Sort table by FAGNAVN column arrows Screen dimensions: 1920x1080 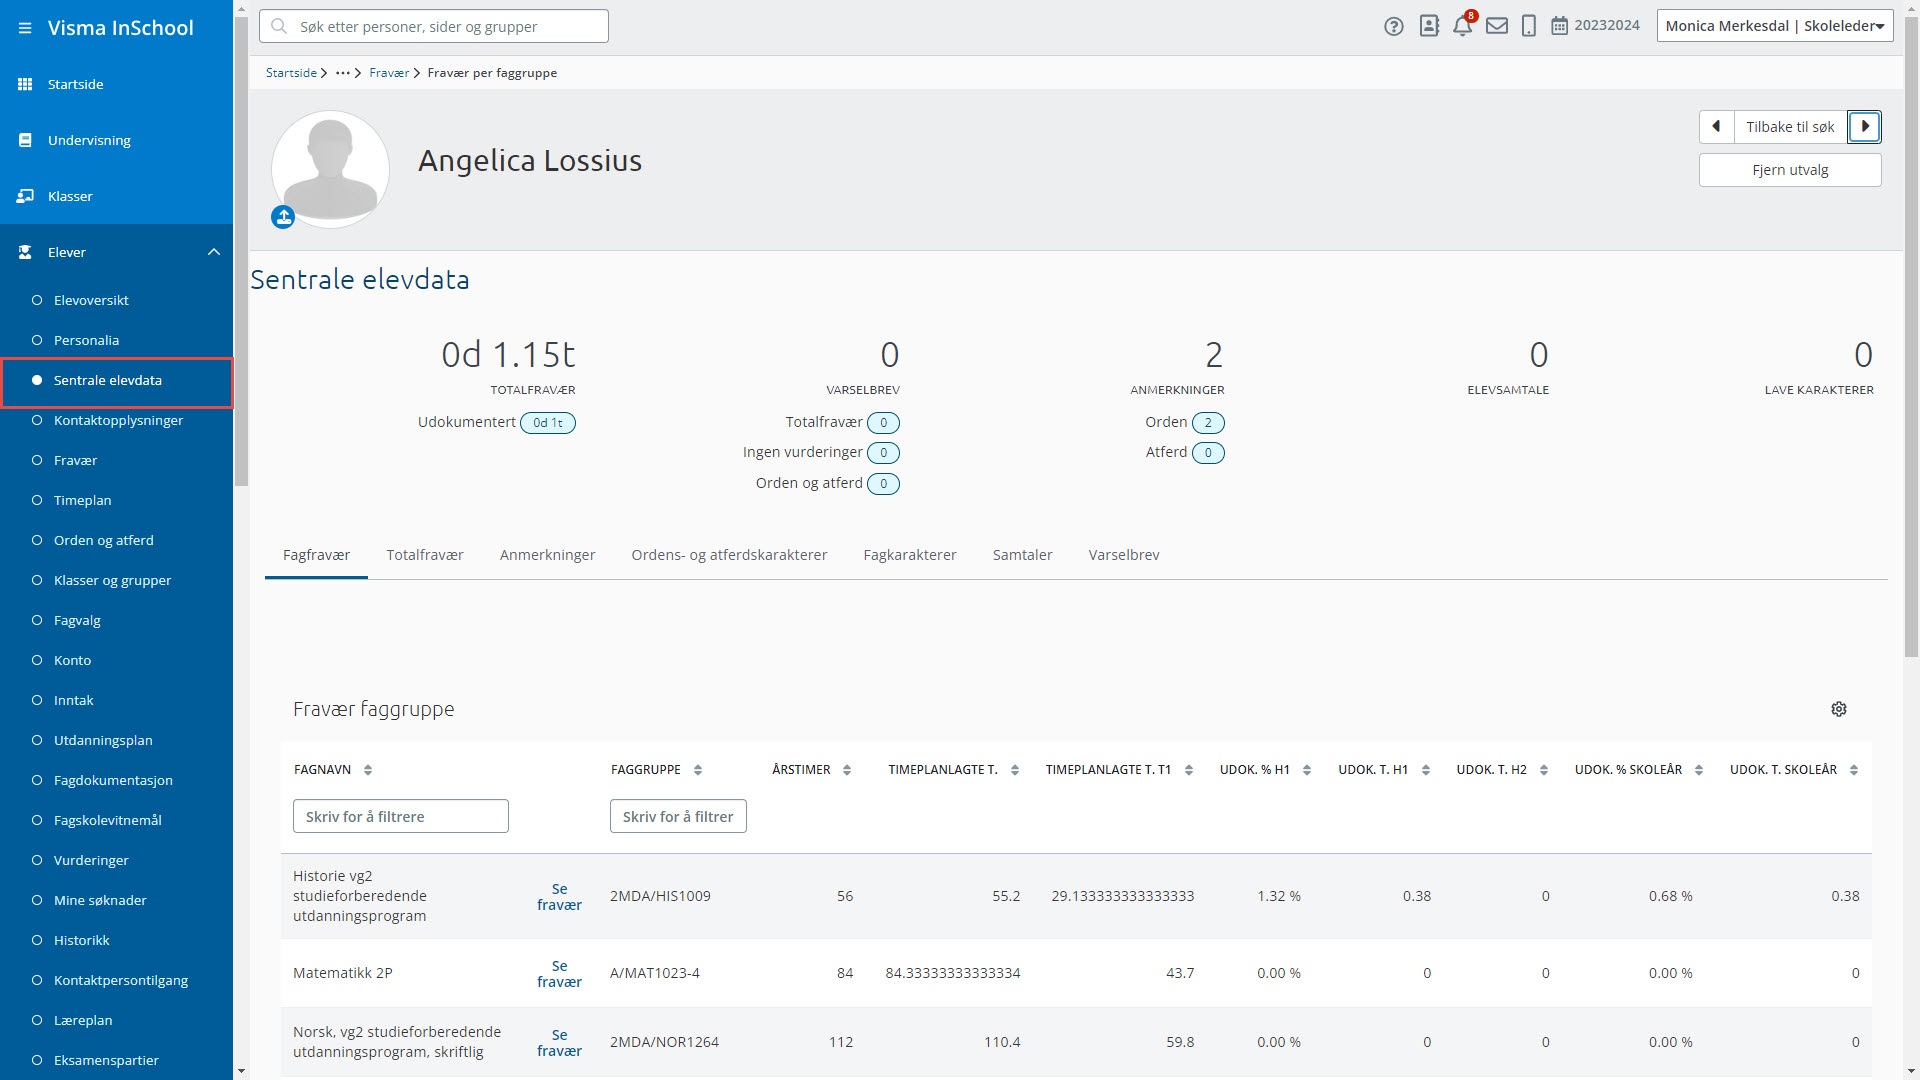[368, 770]
